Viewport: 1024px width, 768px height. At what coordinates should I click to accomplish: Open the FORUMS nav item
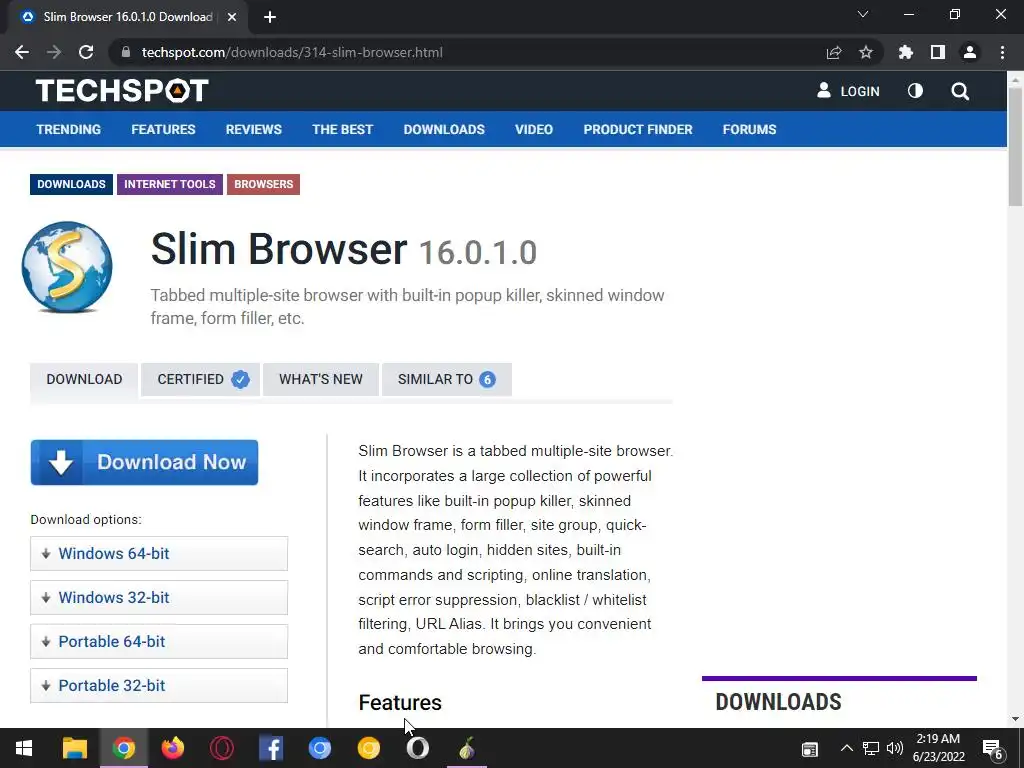coord(749,129)
